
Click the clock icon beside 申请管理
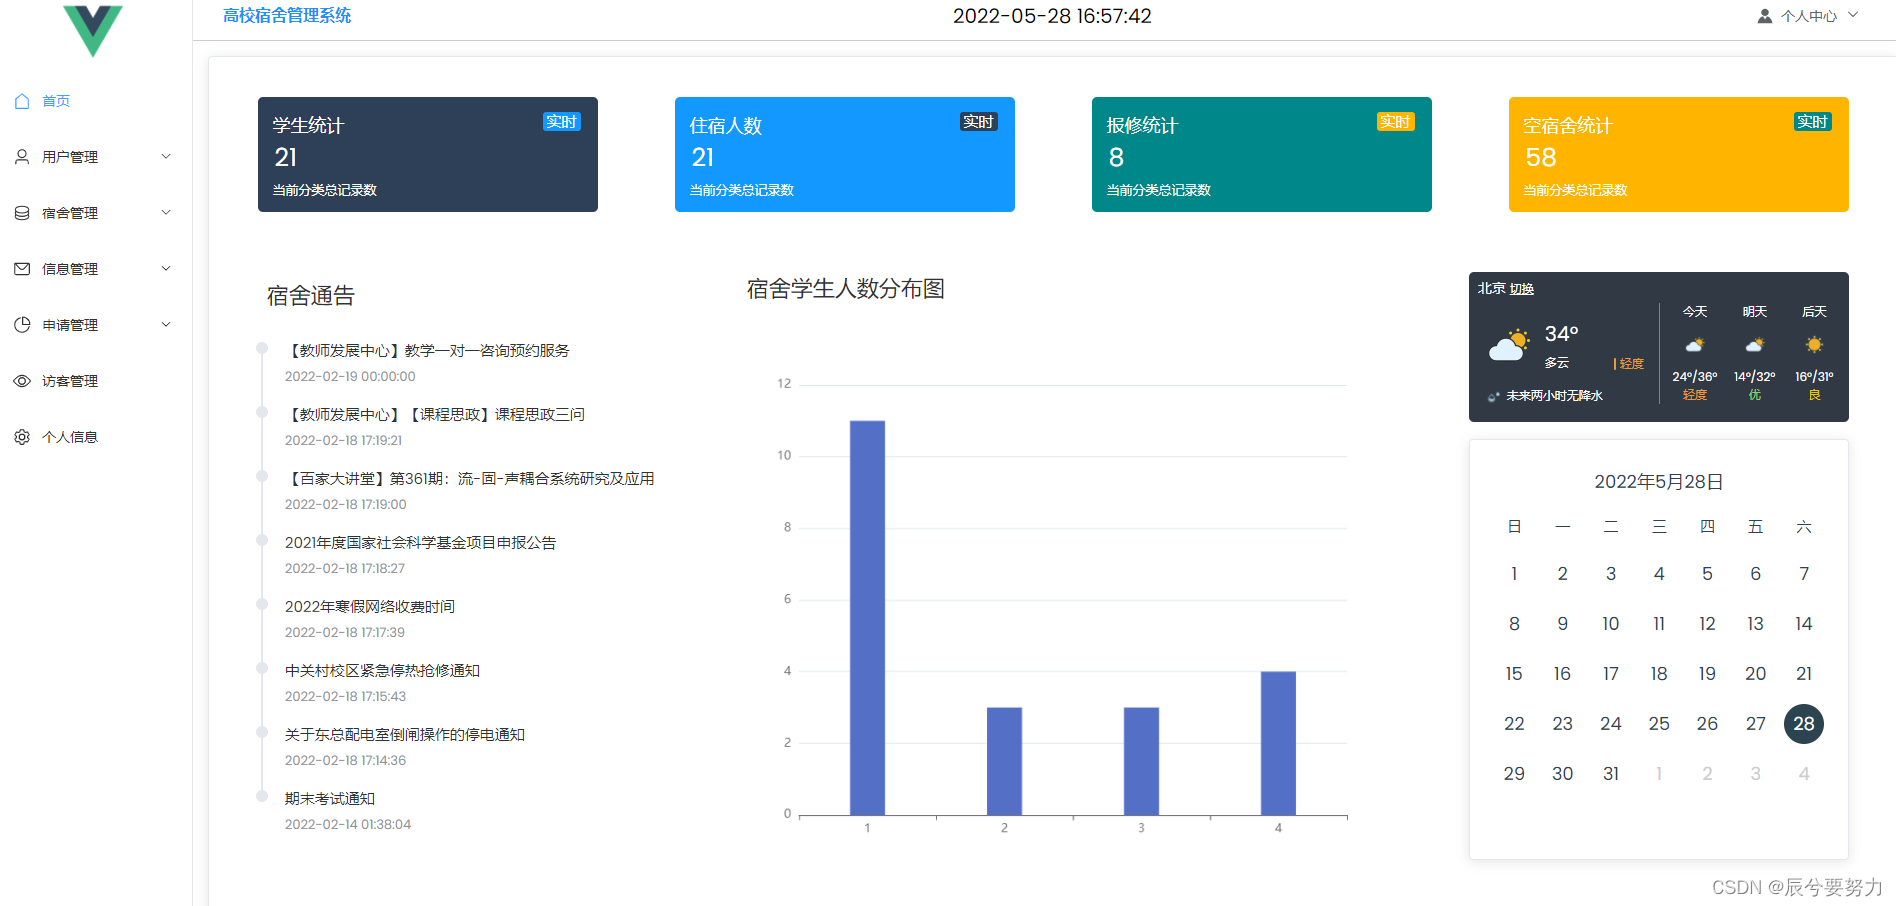click(22, 324)
